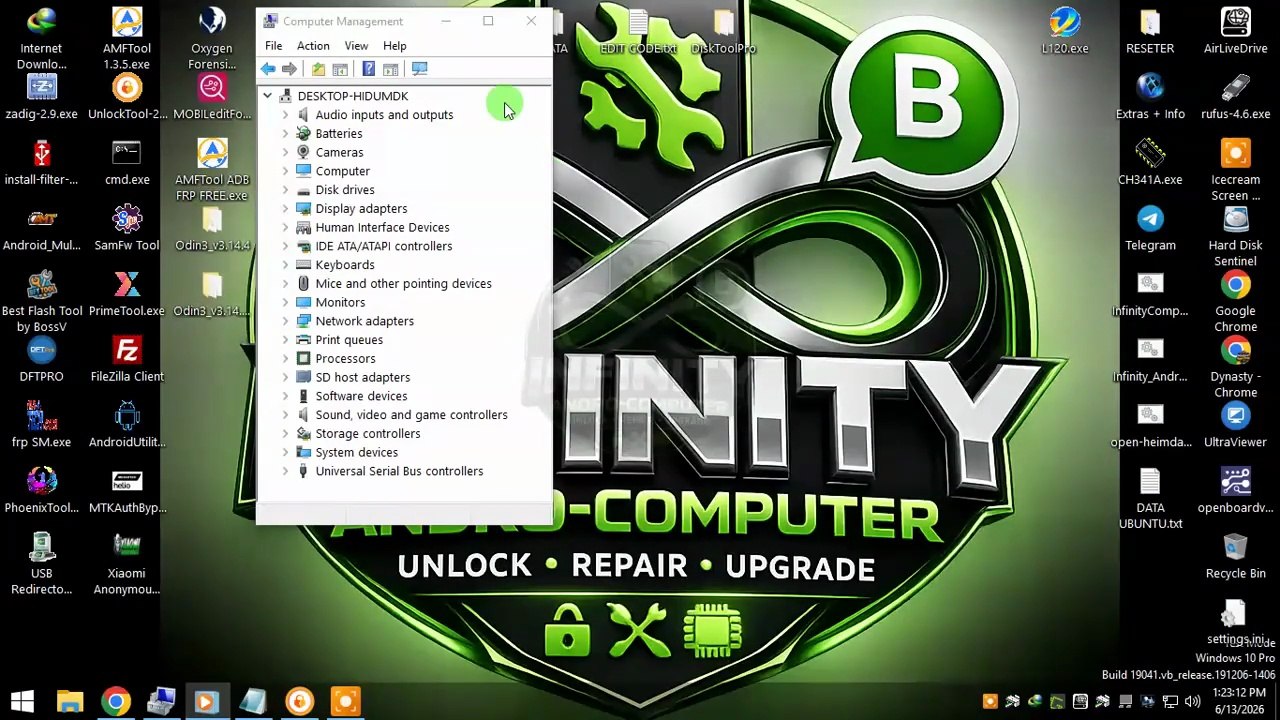This screenshot has width=1280, height=720.
Task: Select the System devices row
Action: [356, 453]
